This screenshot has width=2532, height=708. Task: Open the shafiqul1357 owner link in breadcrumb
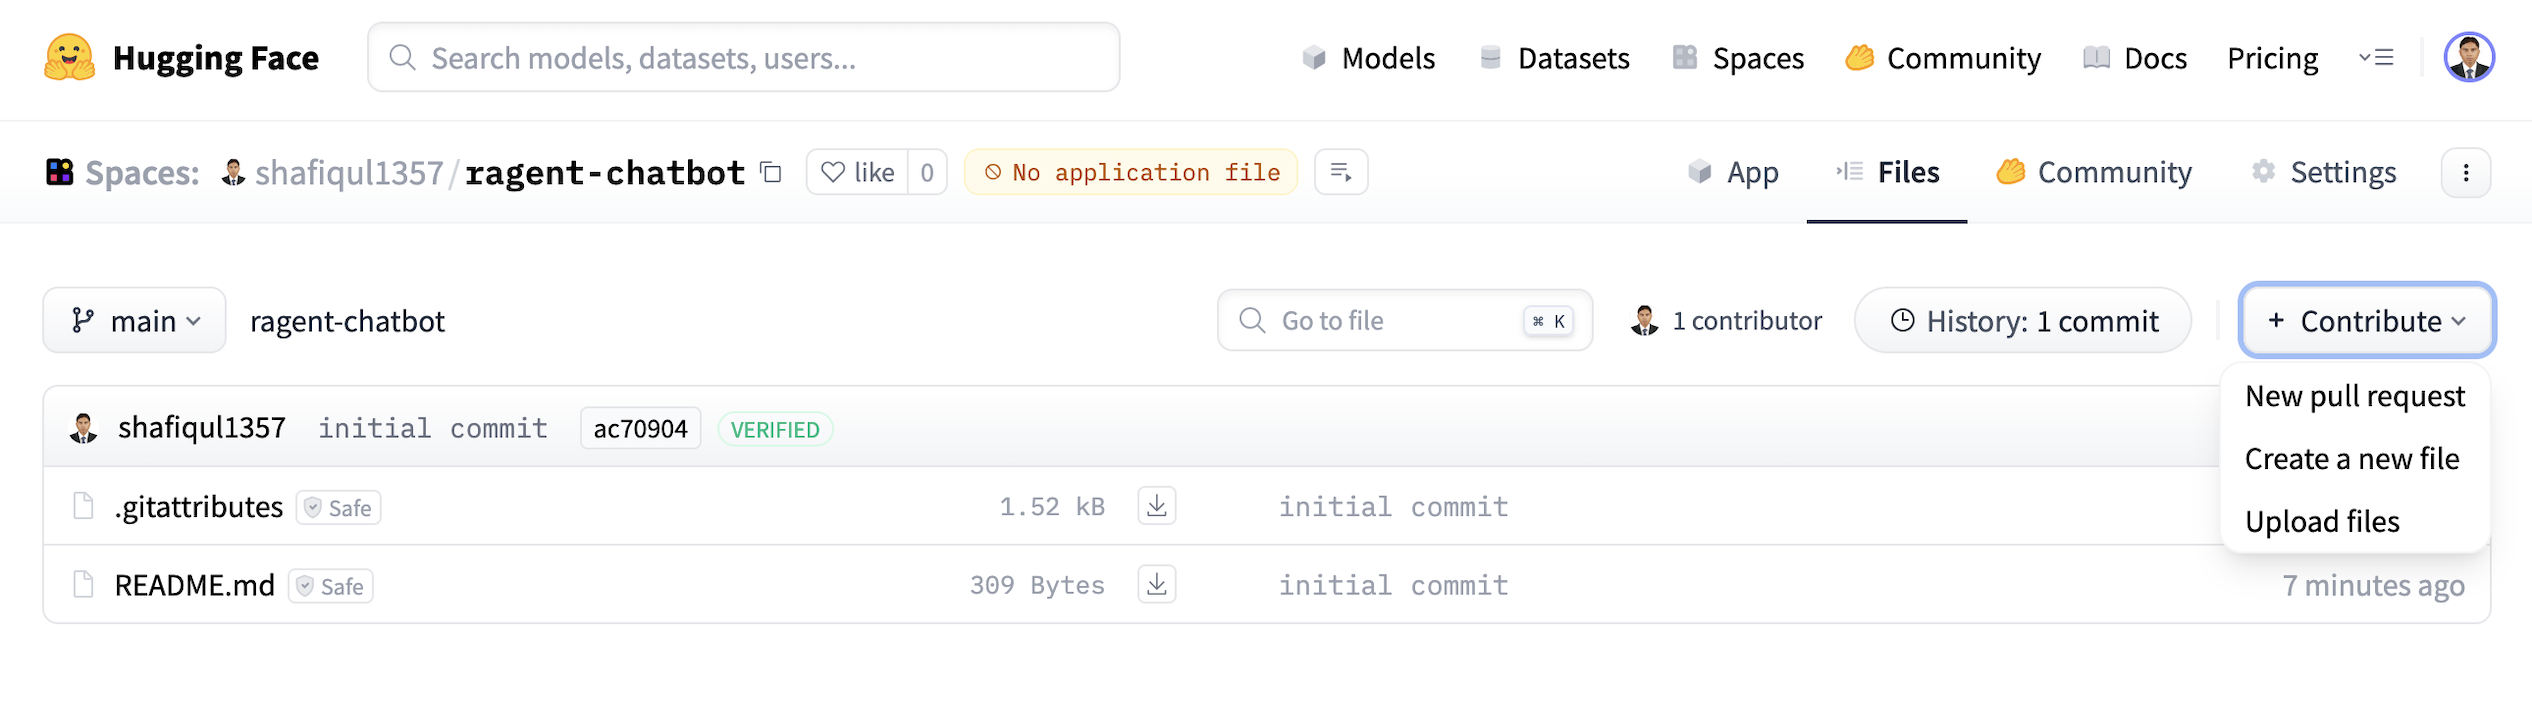point(349,173)
